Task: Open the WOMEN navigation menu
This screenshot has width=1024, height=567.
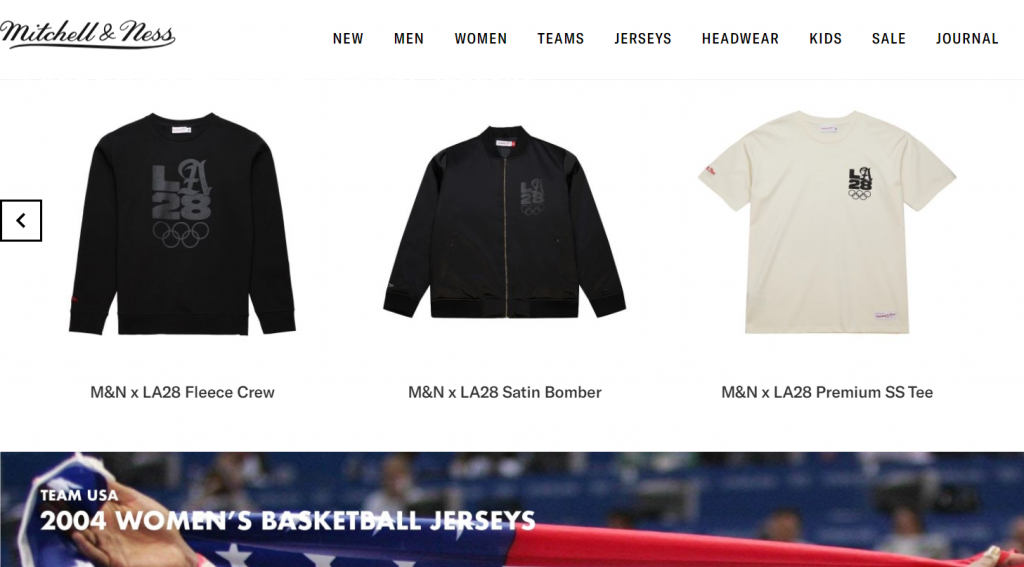Action: [481, 39]
